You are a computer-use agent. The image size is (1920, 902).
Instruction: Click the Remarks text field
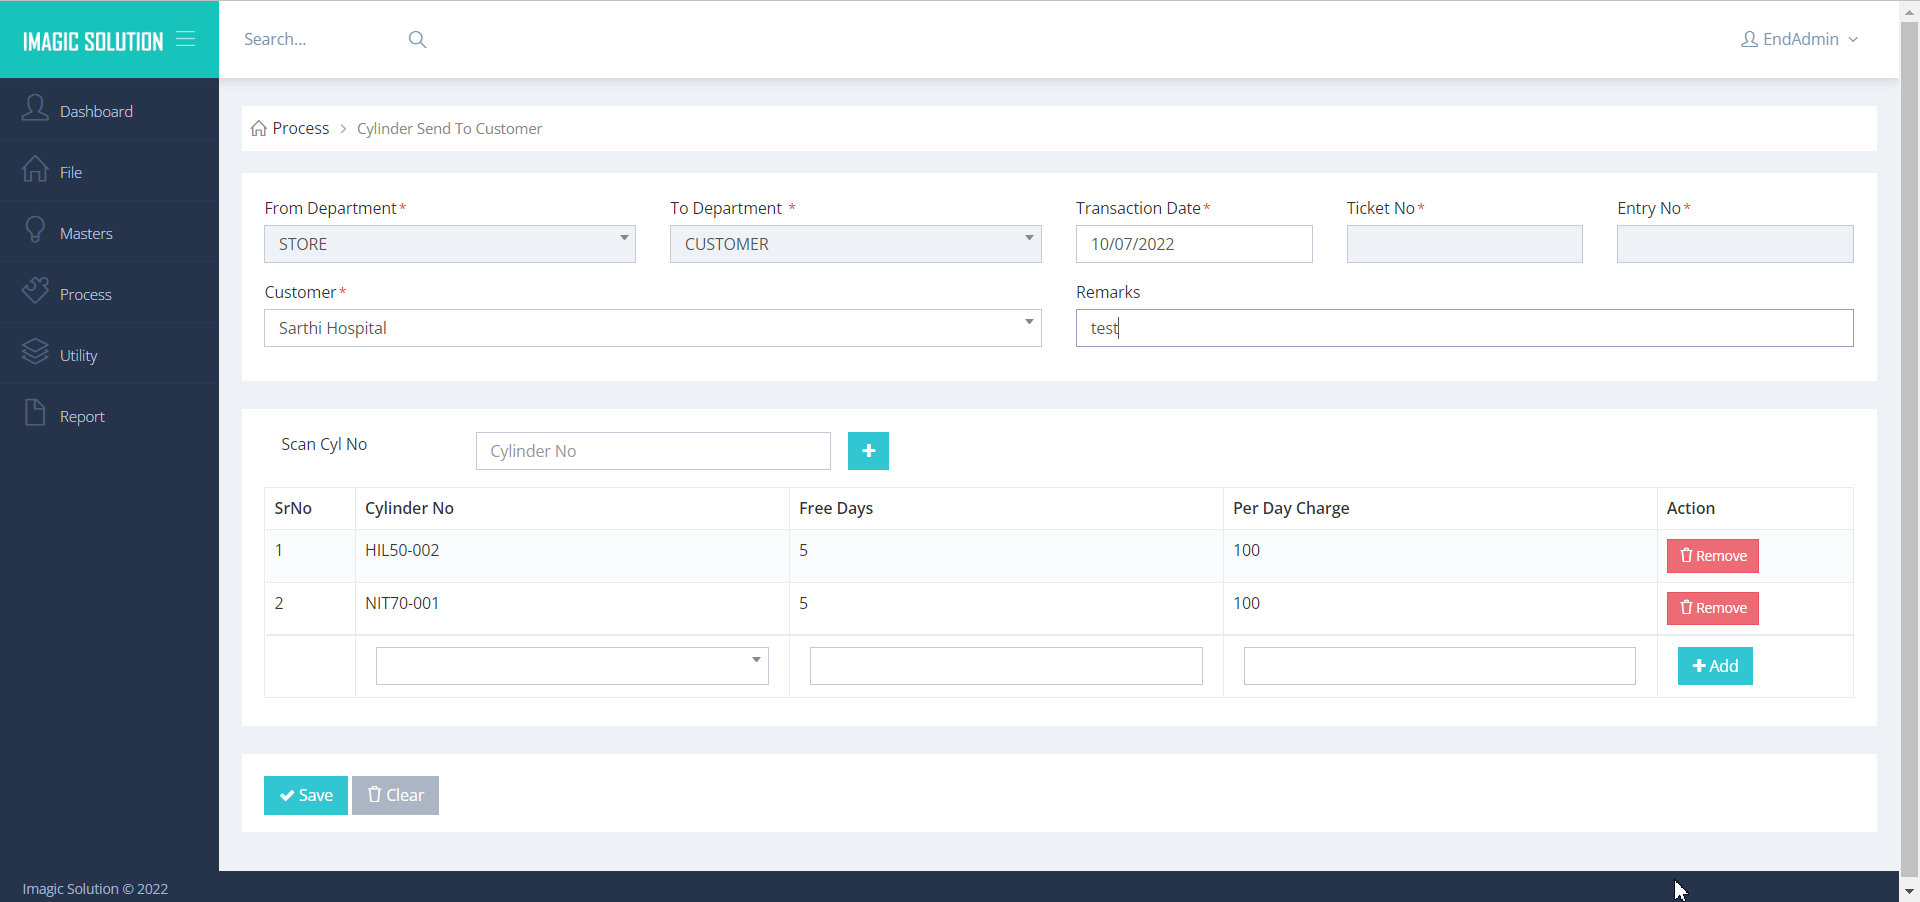tap(1464, 328)
